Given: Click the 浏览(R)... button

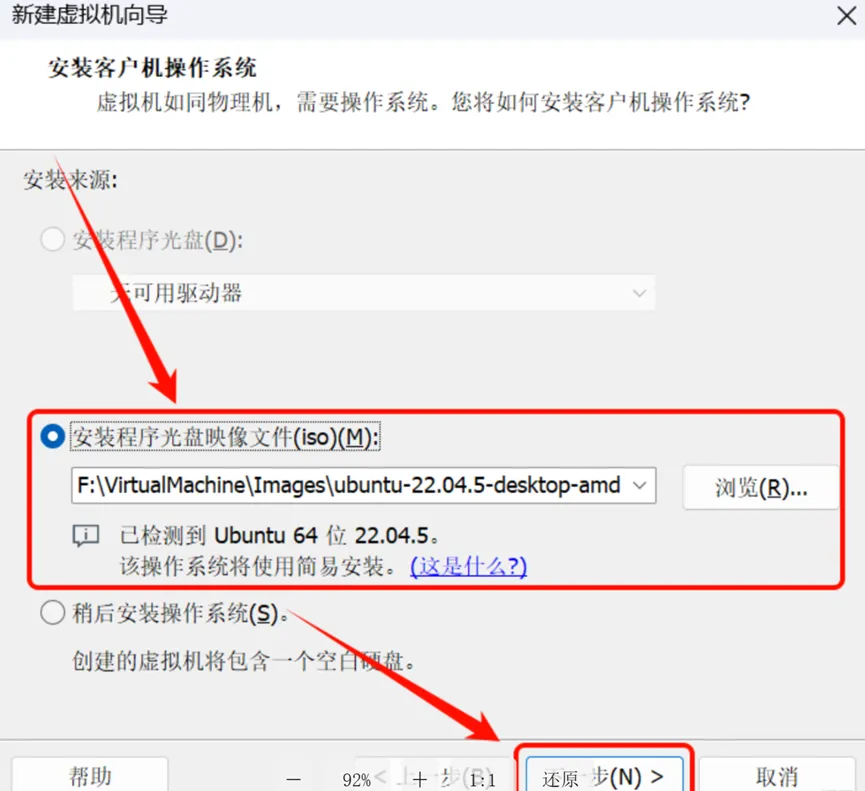Looking at the screenshot, I should [761, 488].
